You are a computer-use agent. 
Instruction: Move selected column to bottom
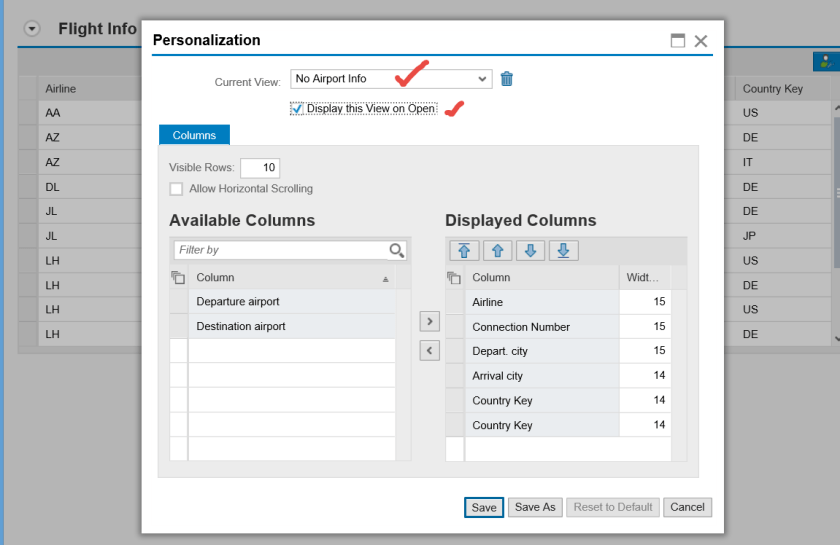[x=563, y=250]
